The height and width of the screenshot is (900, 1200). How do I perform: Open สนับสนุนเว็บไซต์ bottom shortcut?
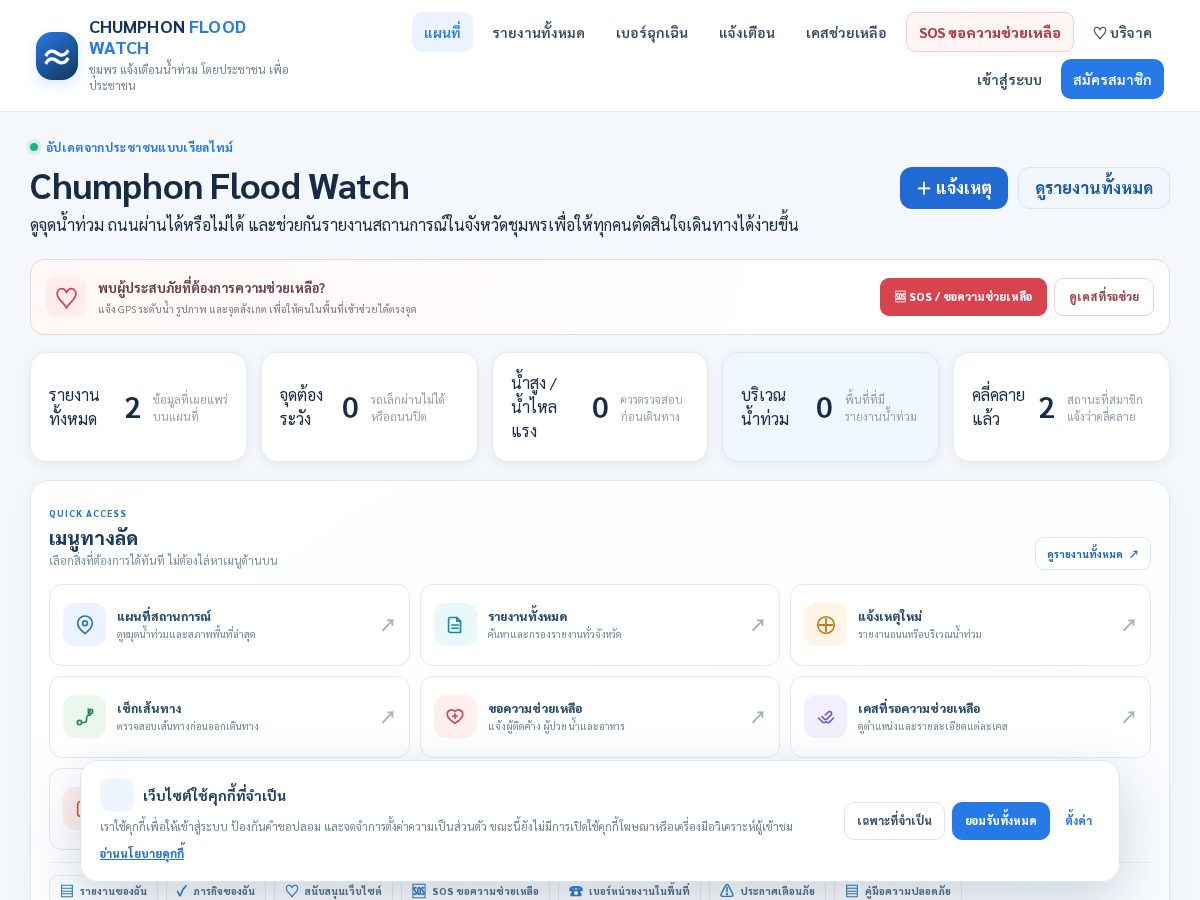pos(333,890)
